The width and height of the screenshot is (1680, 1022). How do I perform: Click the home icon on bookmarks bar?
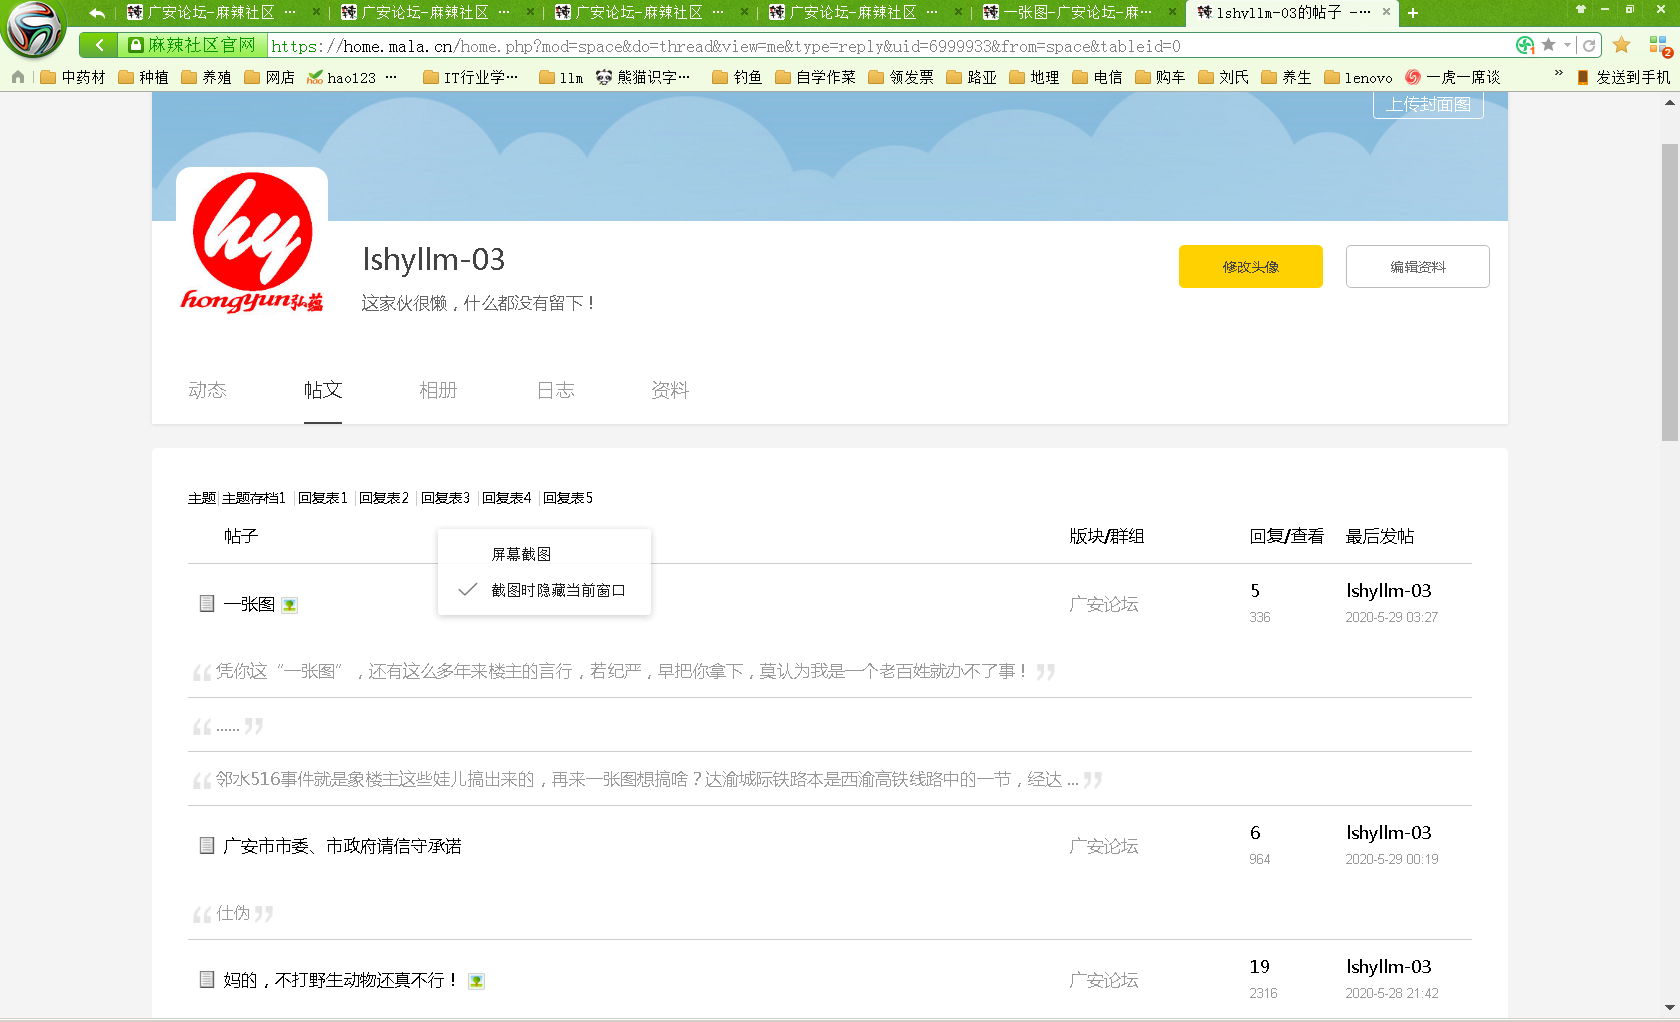[18, 77]
